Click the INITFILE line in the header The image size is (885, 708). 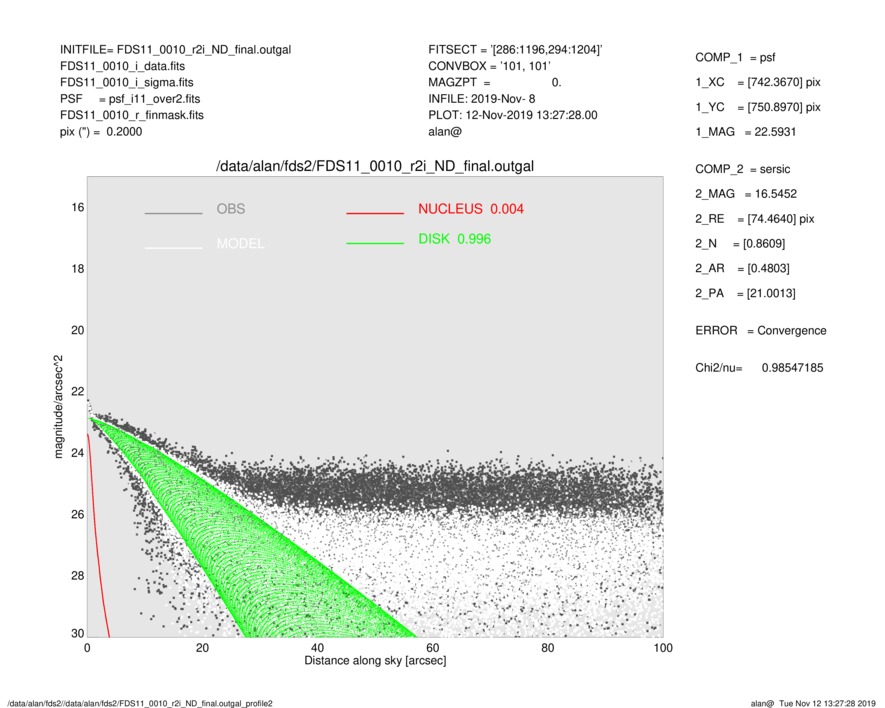pos(176,49)
